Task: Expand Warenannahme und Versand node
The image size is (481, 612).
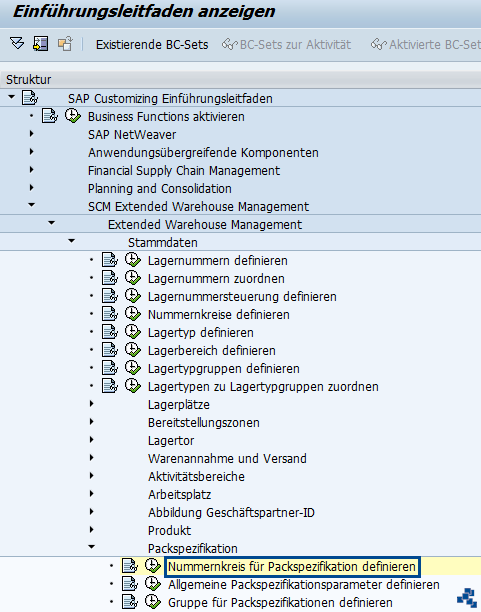Action: pyautogui.click(x=91, y=457)
